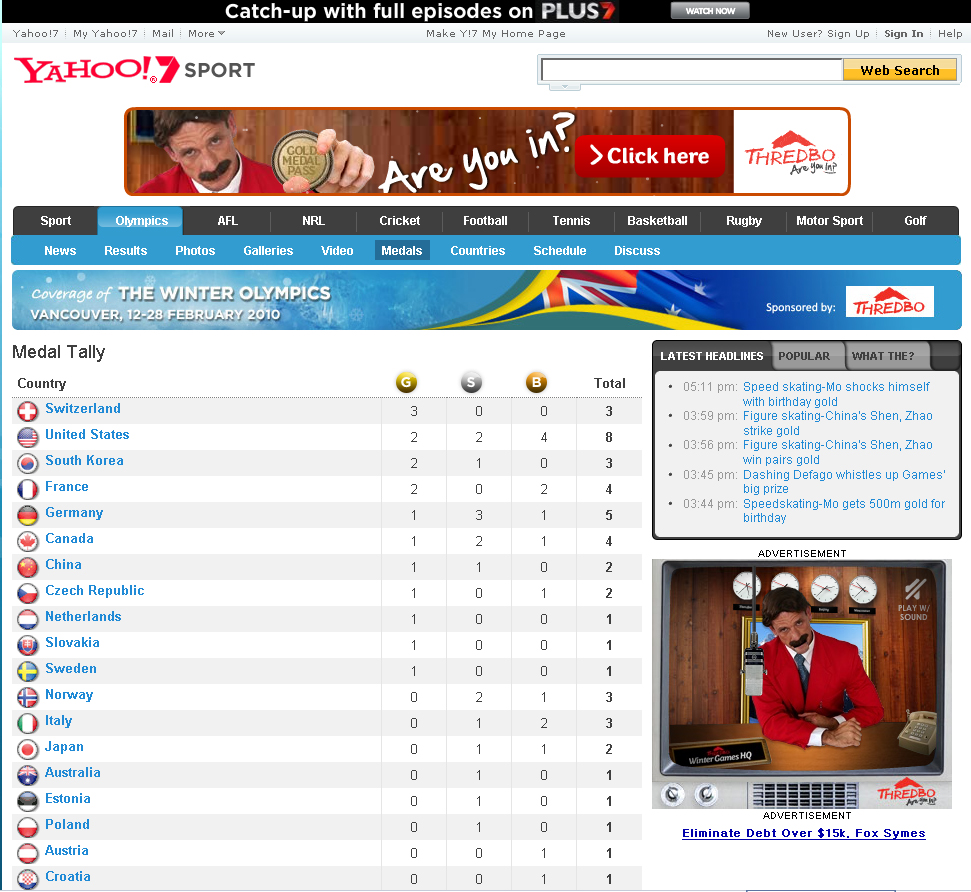Screen dimensions: 971x892
Task: Open the United States country link
Action: pyautogui.click(x=87, y=435)
